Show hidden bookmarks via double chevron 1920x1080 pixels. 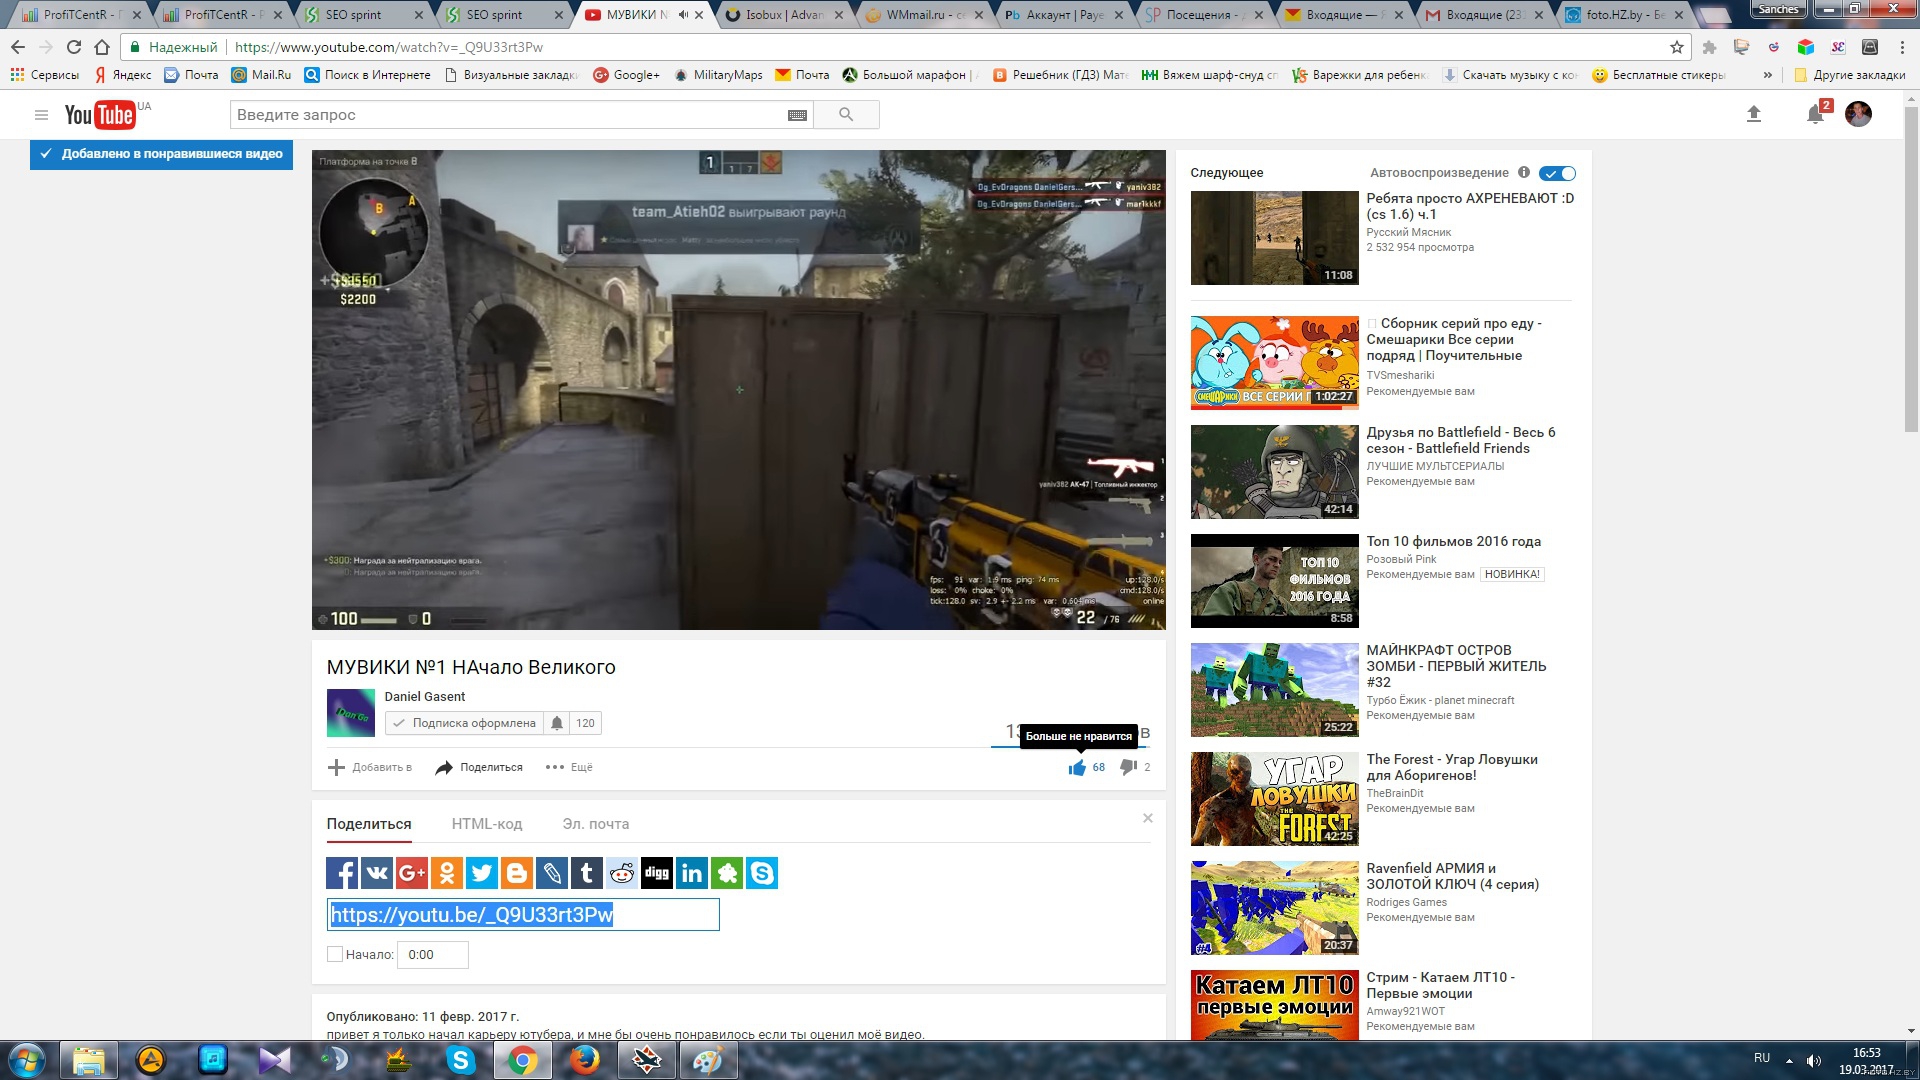pyautogui.click(x=1768, y=75)
